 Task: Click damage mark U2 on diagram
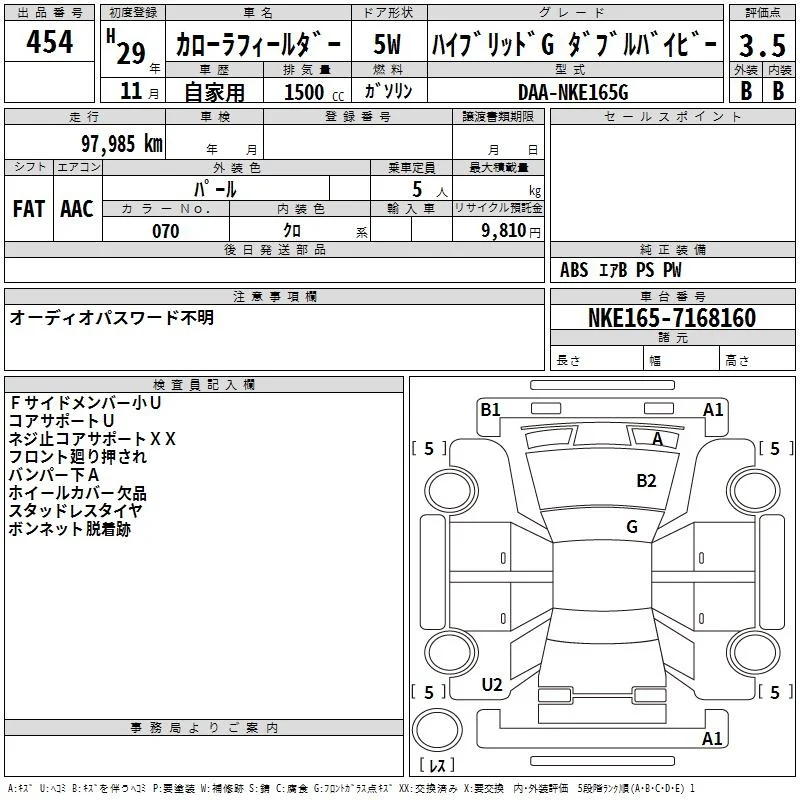coord(492,685)
